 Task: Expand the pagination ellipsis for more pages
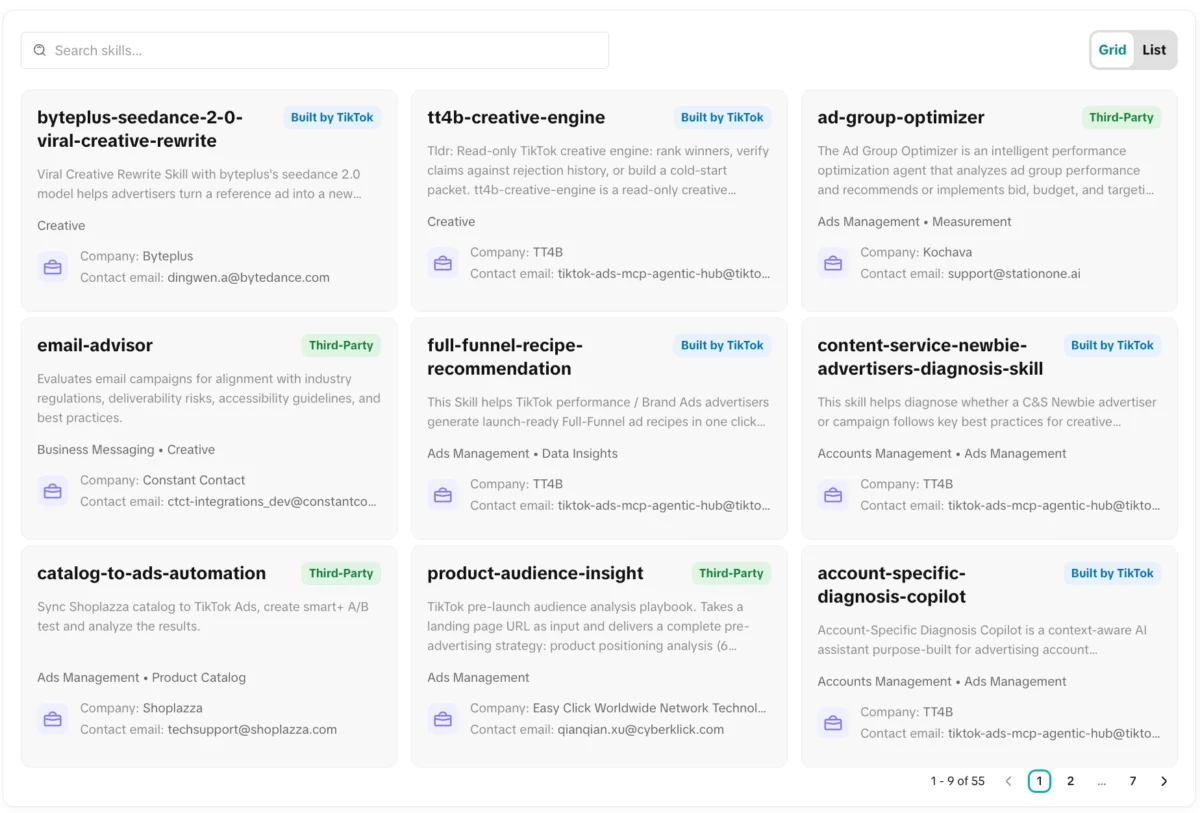[x=1101, y=781]
